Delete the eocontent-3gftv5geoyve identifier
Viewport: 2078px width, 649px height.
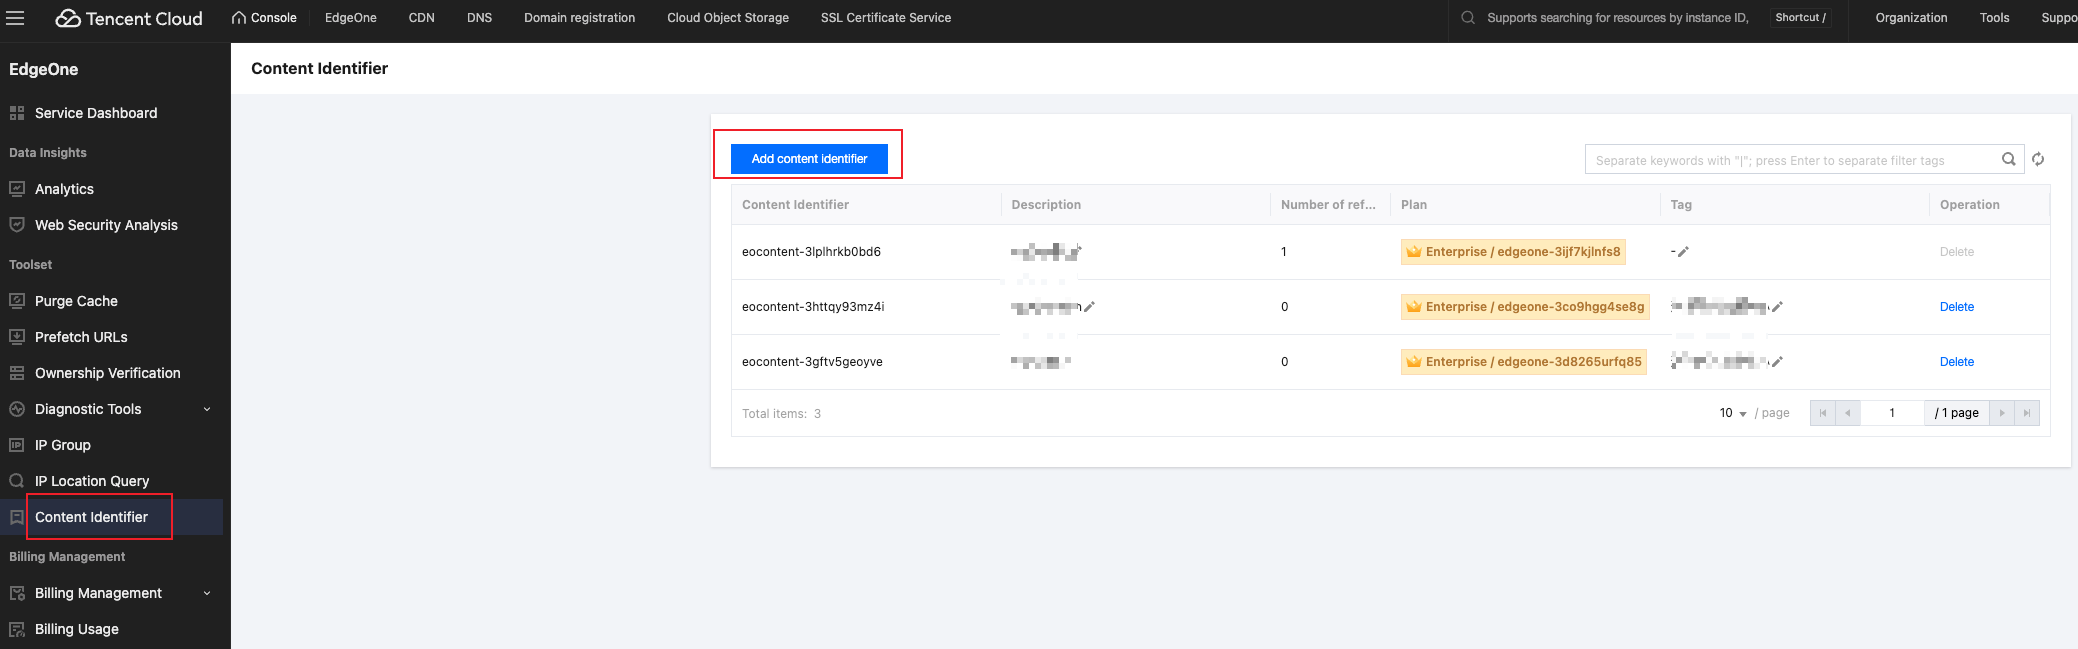(1956, 362)
